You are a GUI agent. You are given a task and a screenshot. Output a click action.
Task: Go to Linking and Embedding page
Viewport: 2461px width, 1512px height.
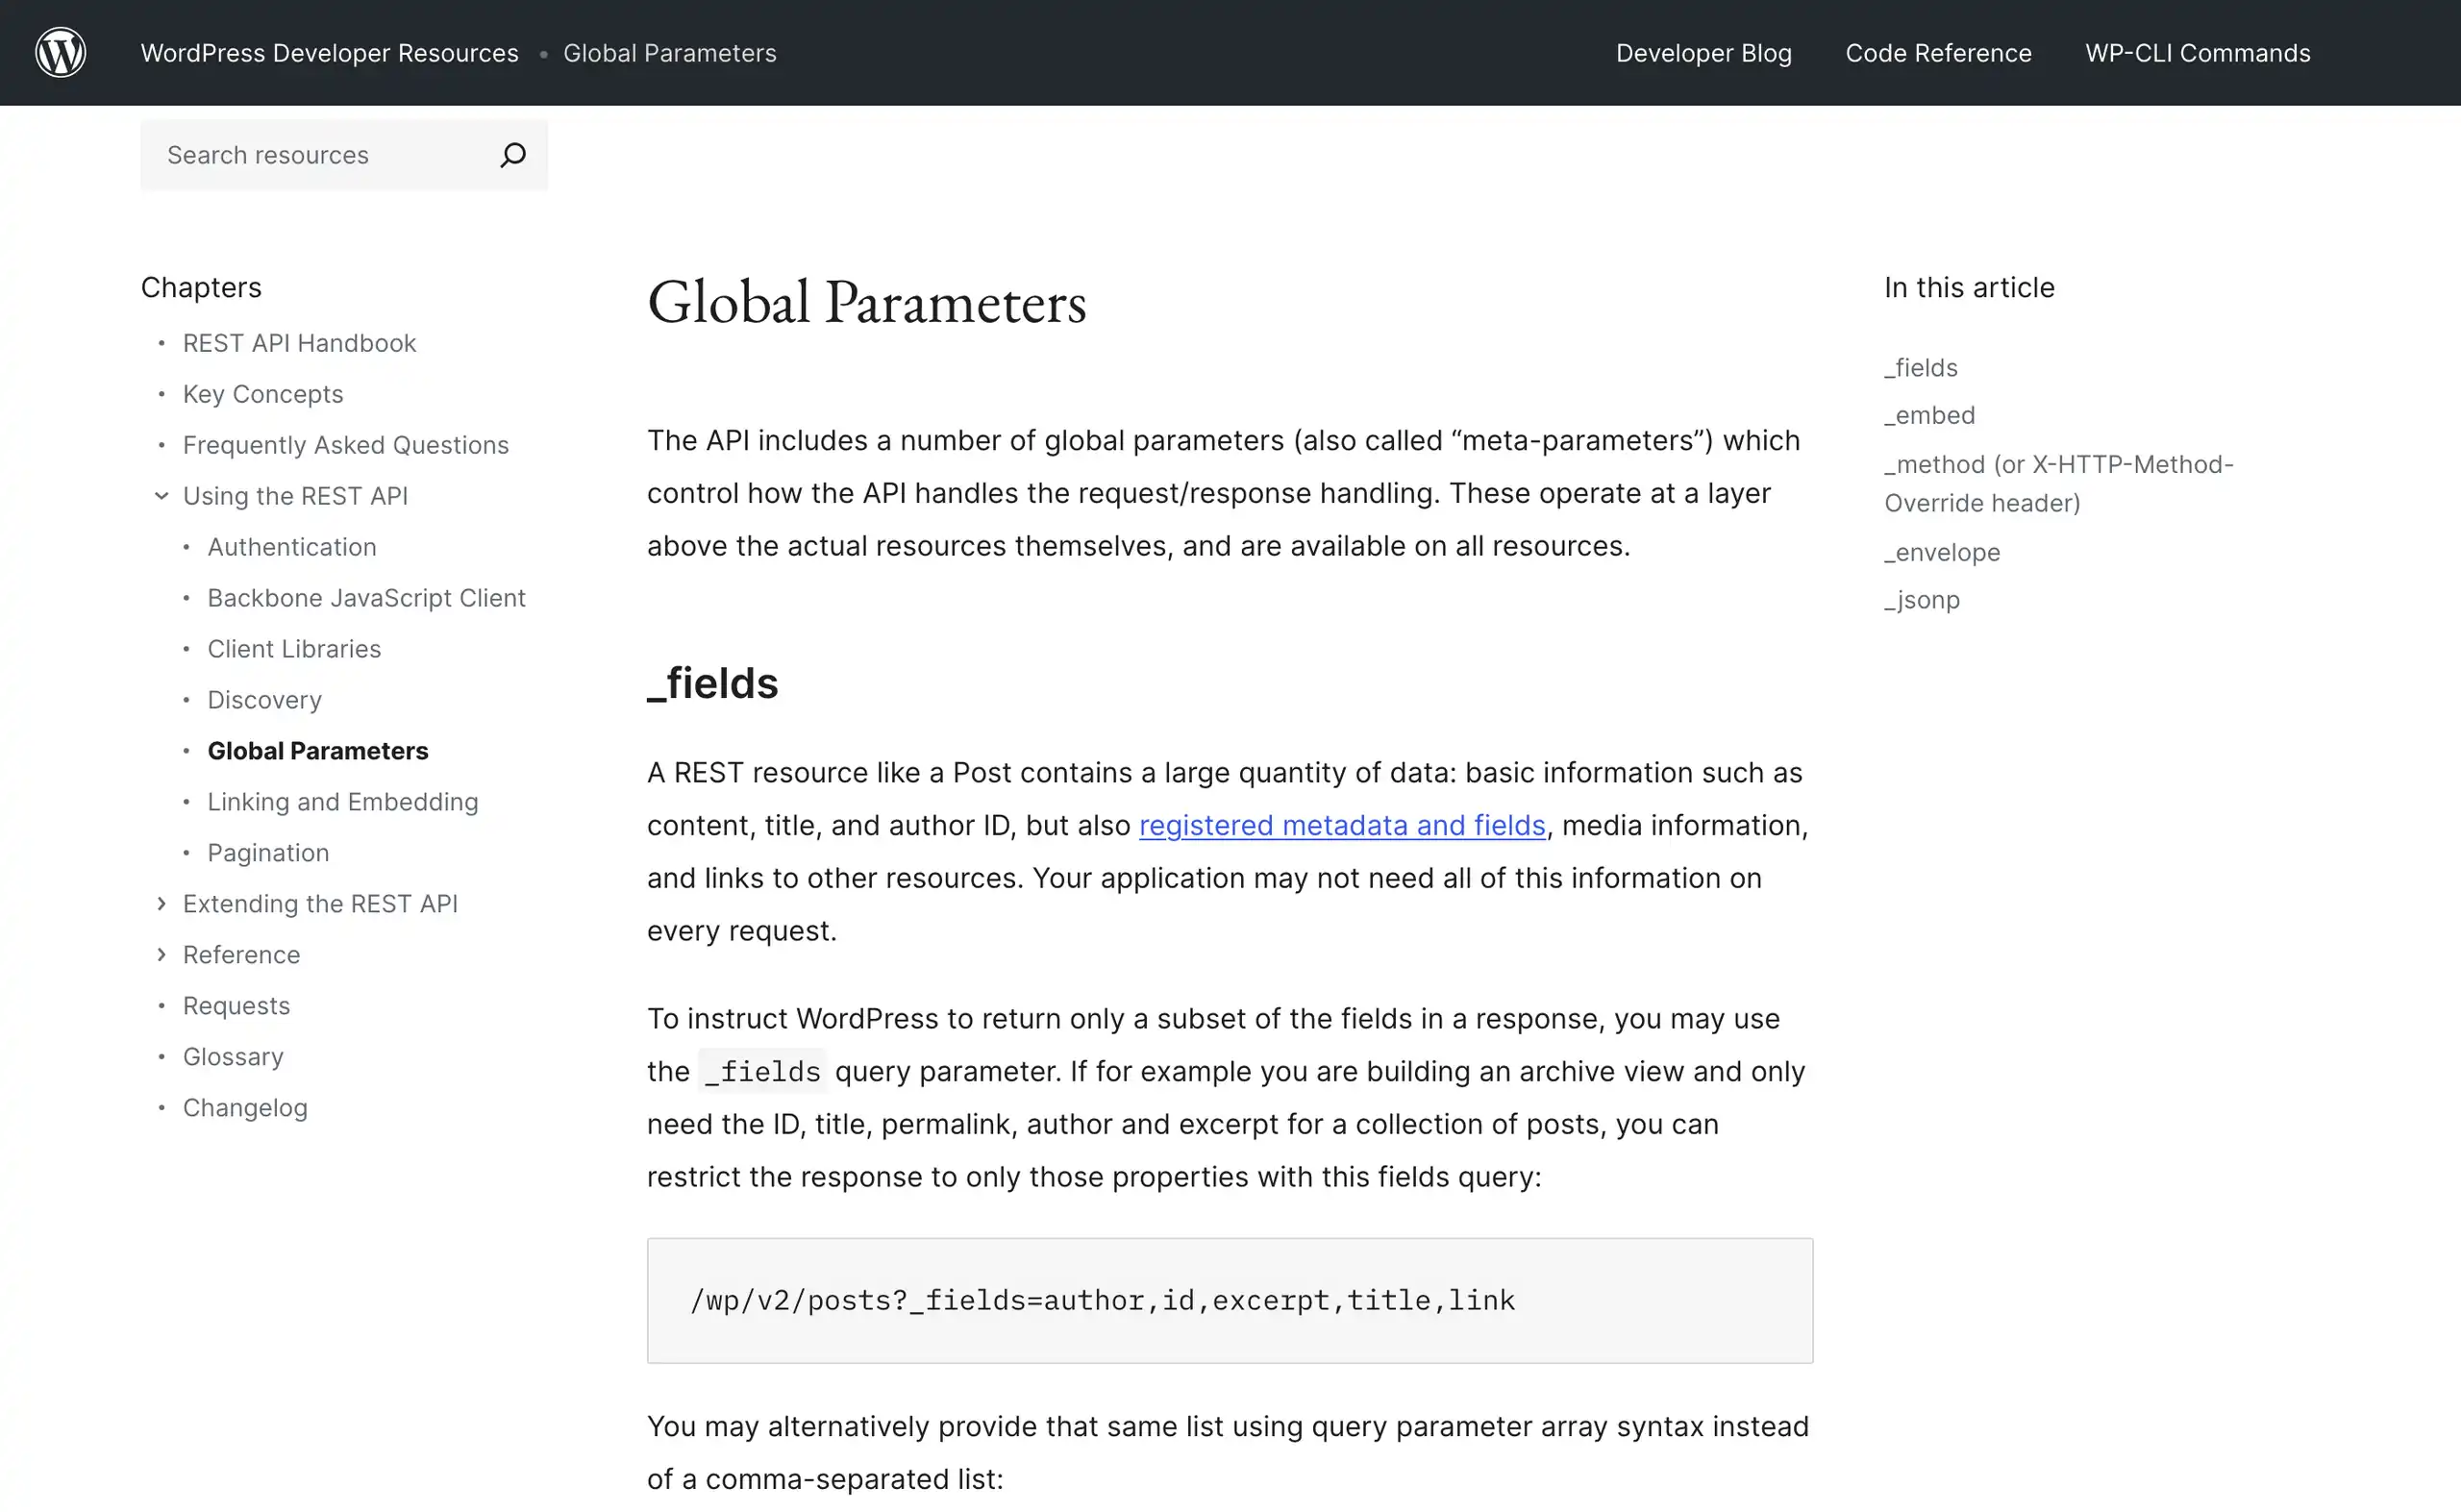tap(343, 802)
